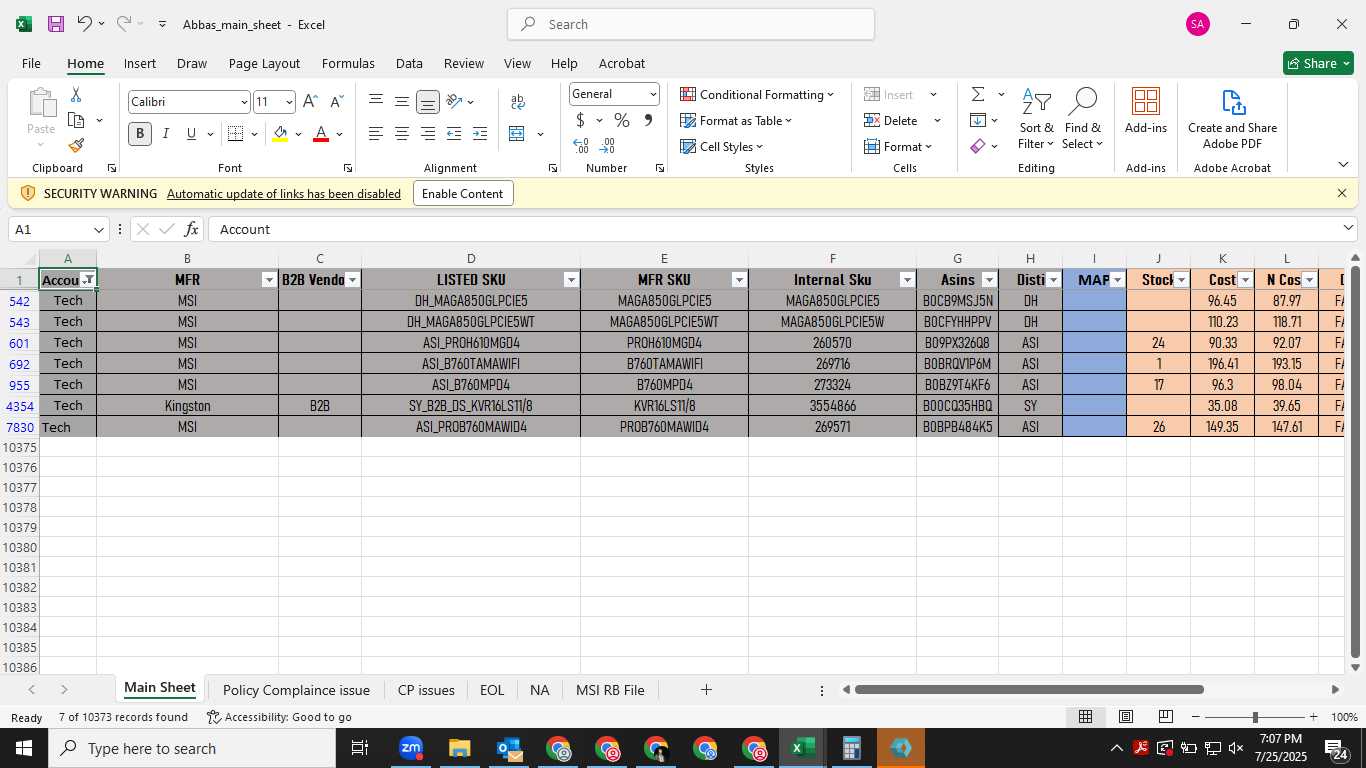Image resolution: width=1366 pixels, height=768 pixels.
Task: Click the Center horizontal alignment icon
Action: coord(402,134)
